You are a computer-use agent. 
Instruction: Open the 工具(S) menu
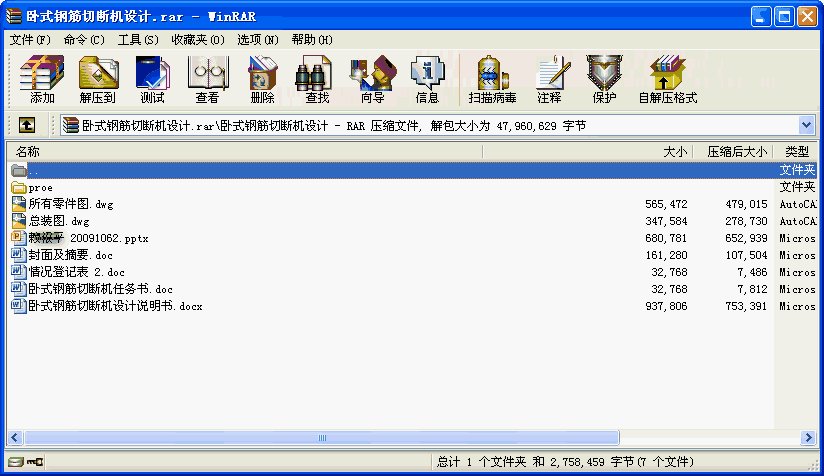(138, 39)
